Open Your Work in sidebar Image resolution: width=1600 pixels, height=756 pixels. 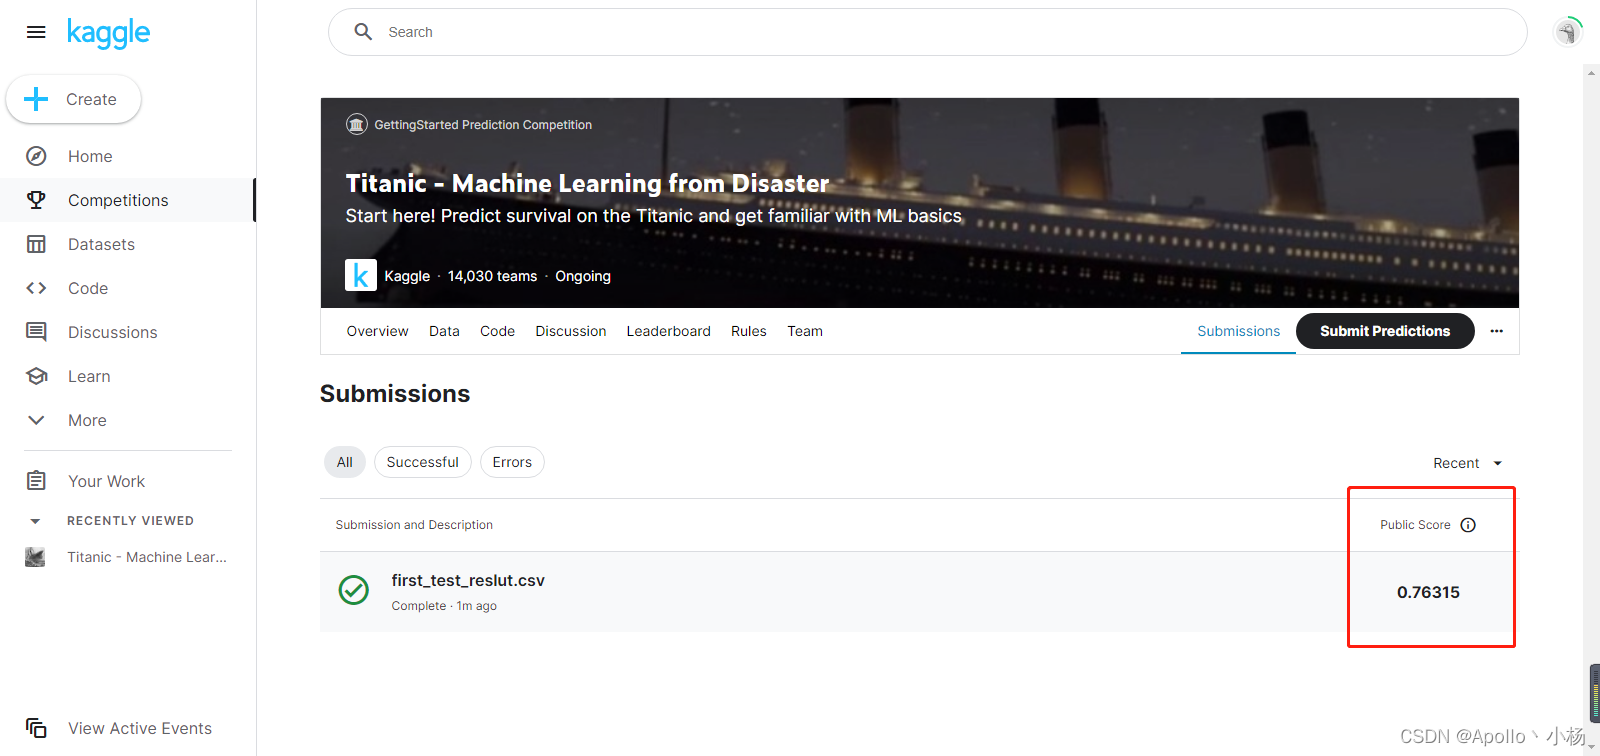(x=106, y=481)
